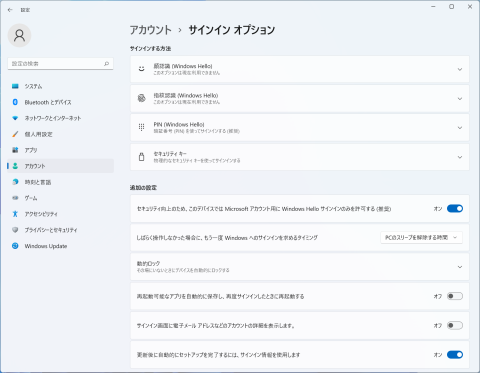Expand セキュリティ キー chevron
The width and height of the screenshot is (480, 373).
pos(460,157)
